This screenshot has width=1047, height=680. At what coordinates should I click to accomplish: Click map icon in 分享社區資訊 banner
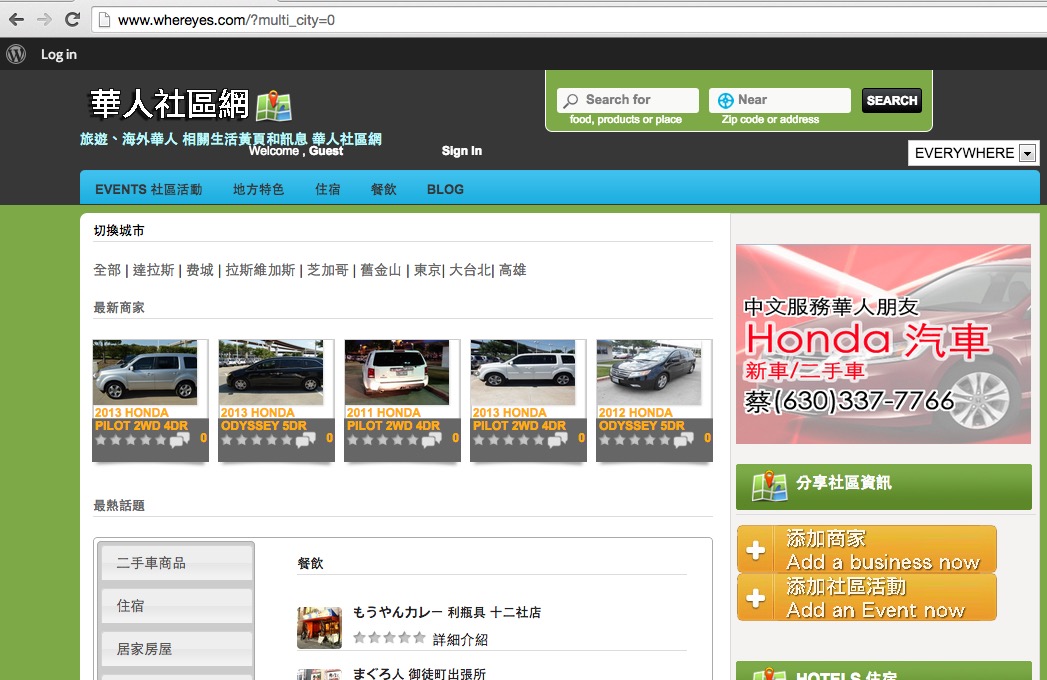[x=769, y=486]
